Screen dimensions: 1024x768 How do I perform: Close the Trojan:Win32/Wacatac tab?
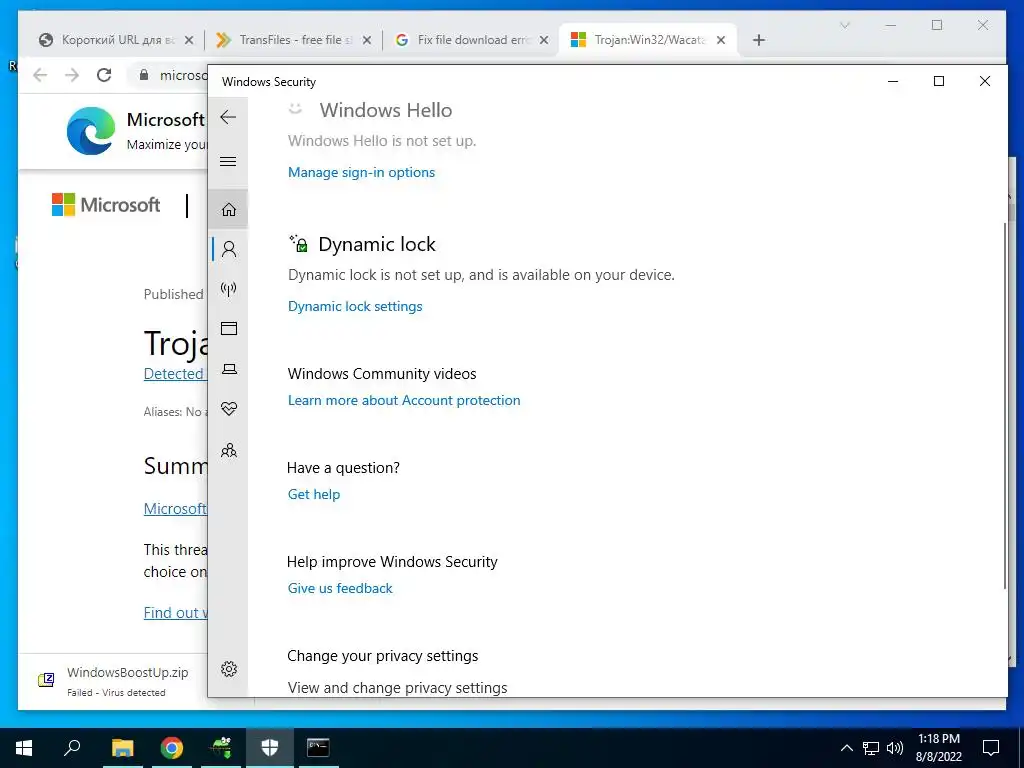tap(721, 40)
